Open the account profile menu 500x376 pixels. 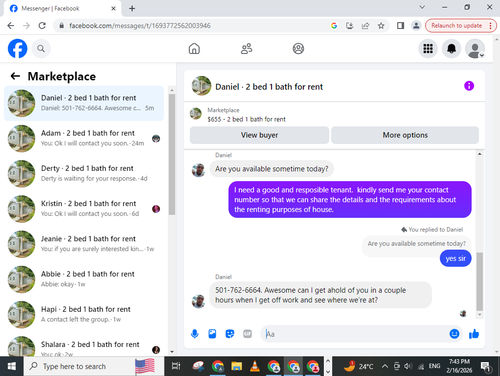(475, 49)
